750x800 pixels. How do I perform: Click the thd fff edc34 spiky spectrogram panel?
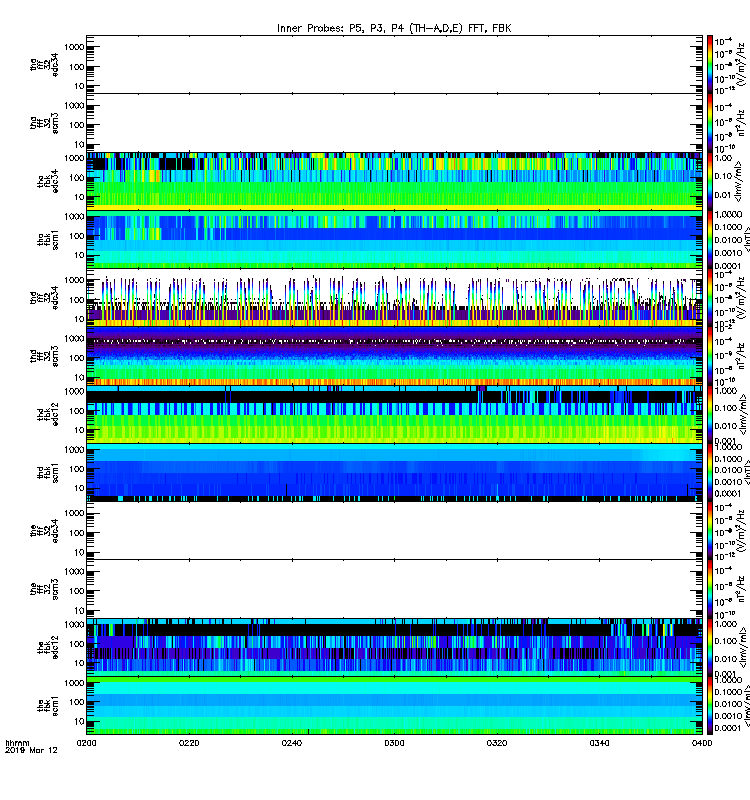394,297
